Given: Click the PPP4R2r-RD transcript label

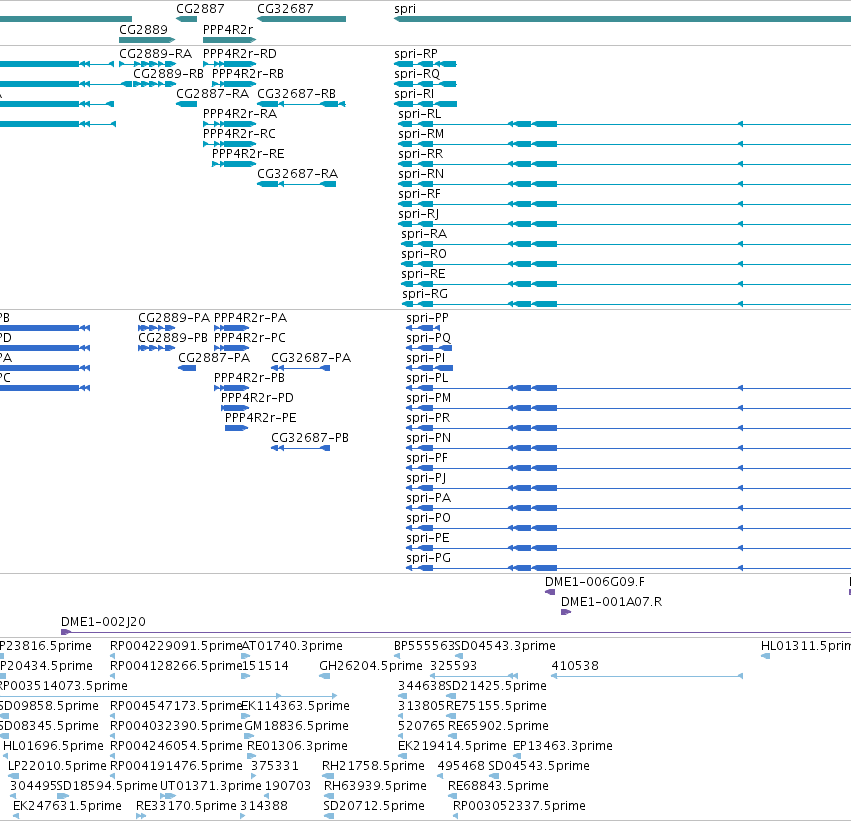Looking at the screenshot, I should point(240,54).
